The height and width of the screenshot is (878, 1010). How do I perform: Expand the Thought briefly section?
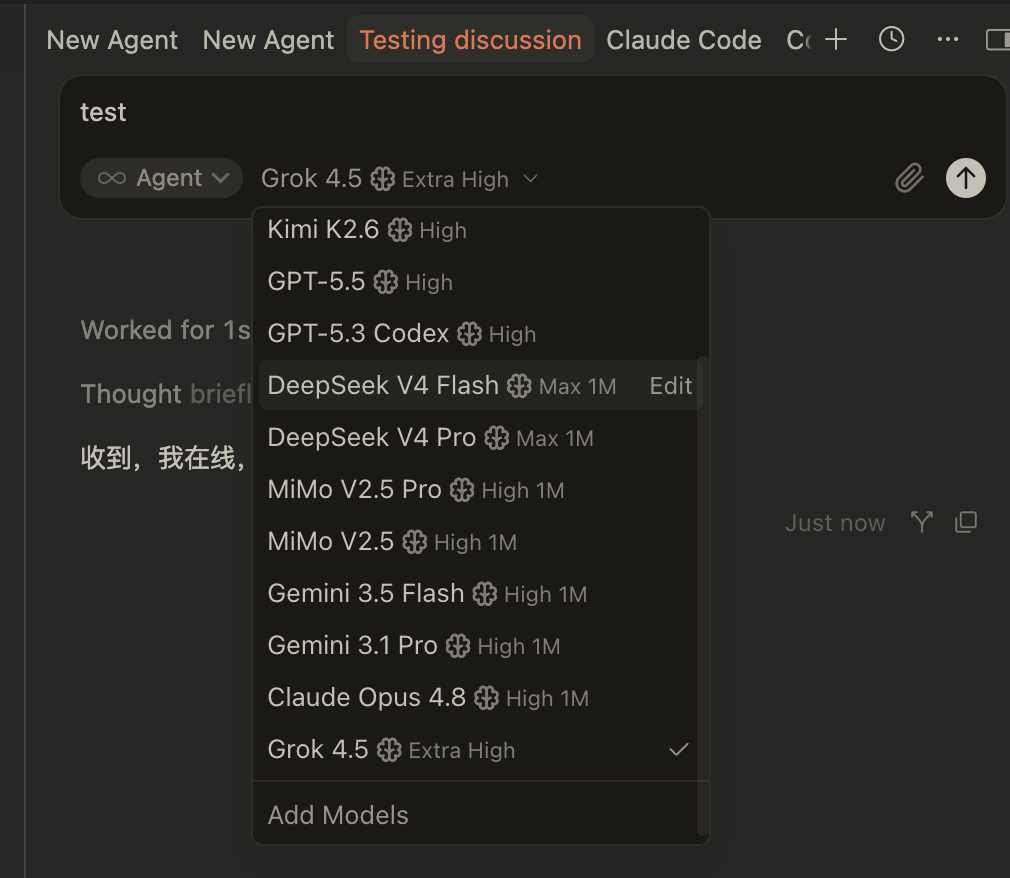[165, 394]
